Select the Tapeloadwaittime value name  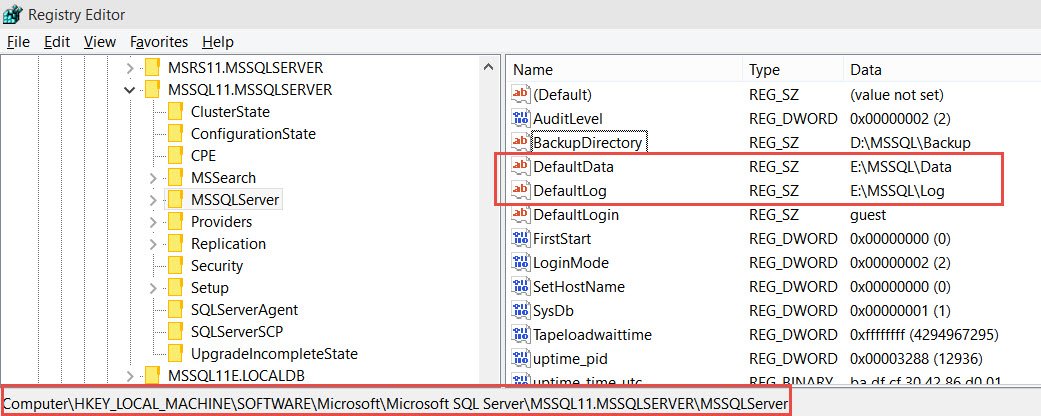(x=592, y=334)
